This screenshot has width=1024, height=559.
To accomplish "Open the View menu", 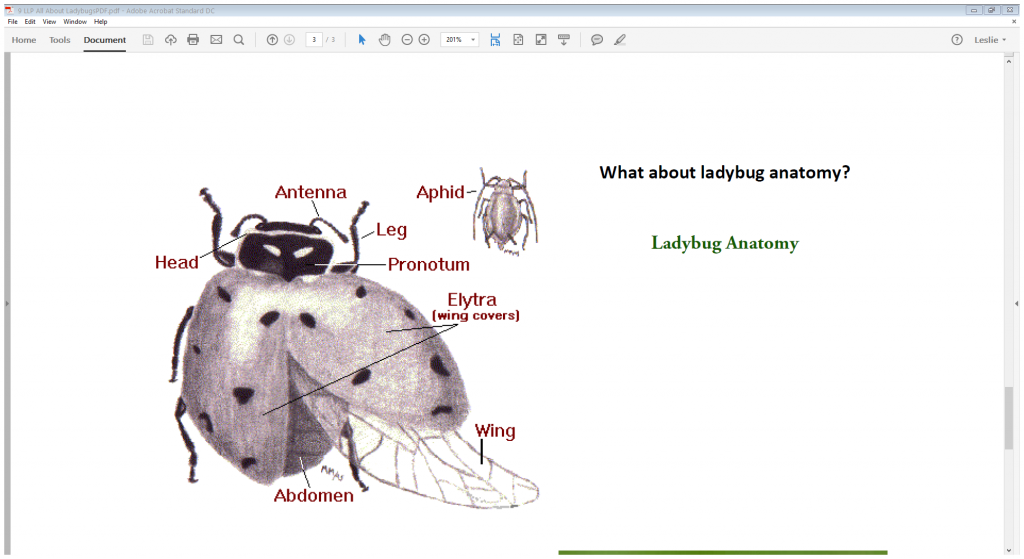I will [49, 21].
